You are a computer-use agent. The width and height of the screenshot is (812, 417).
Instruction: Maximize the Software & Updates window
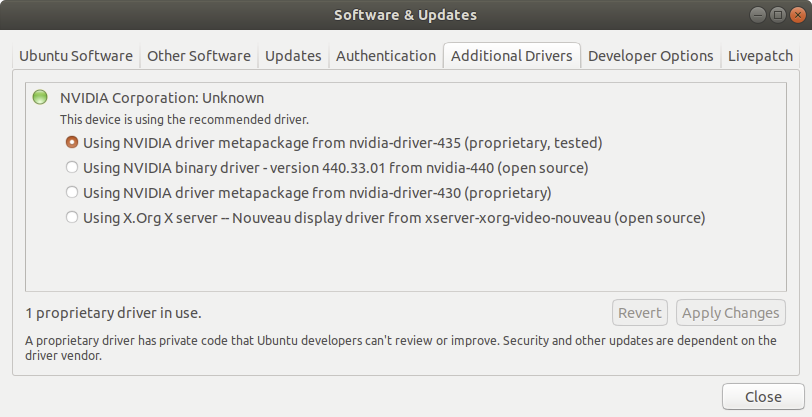778,15
